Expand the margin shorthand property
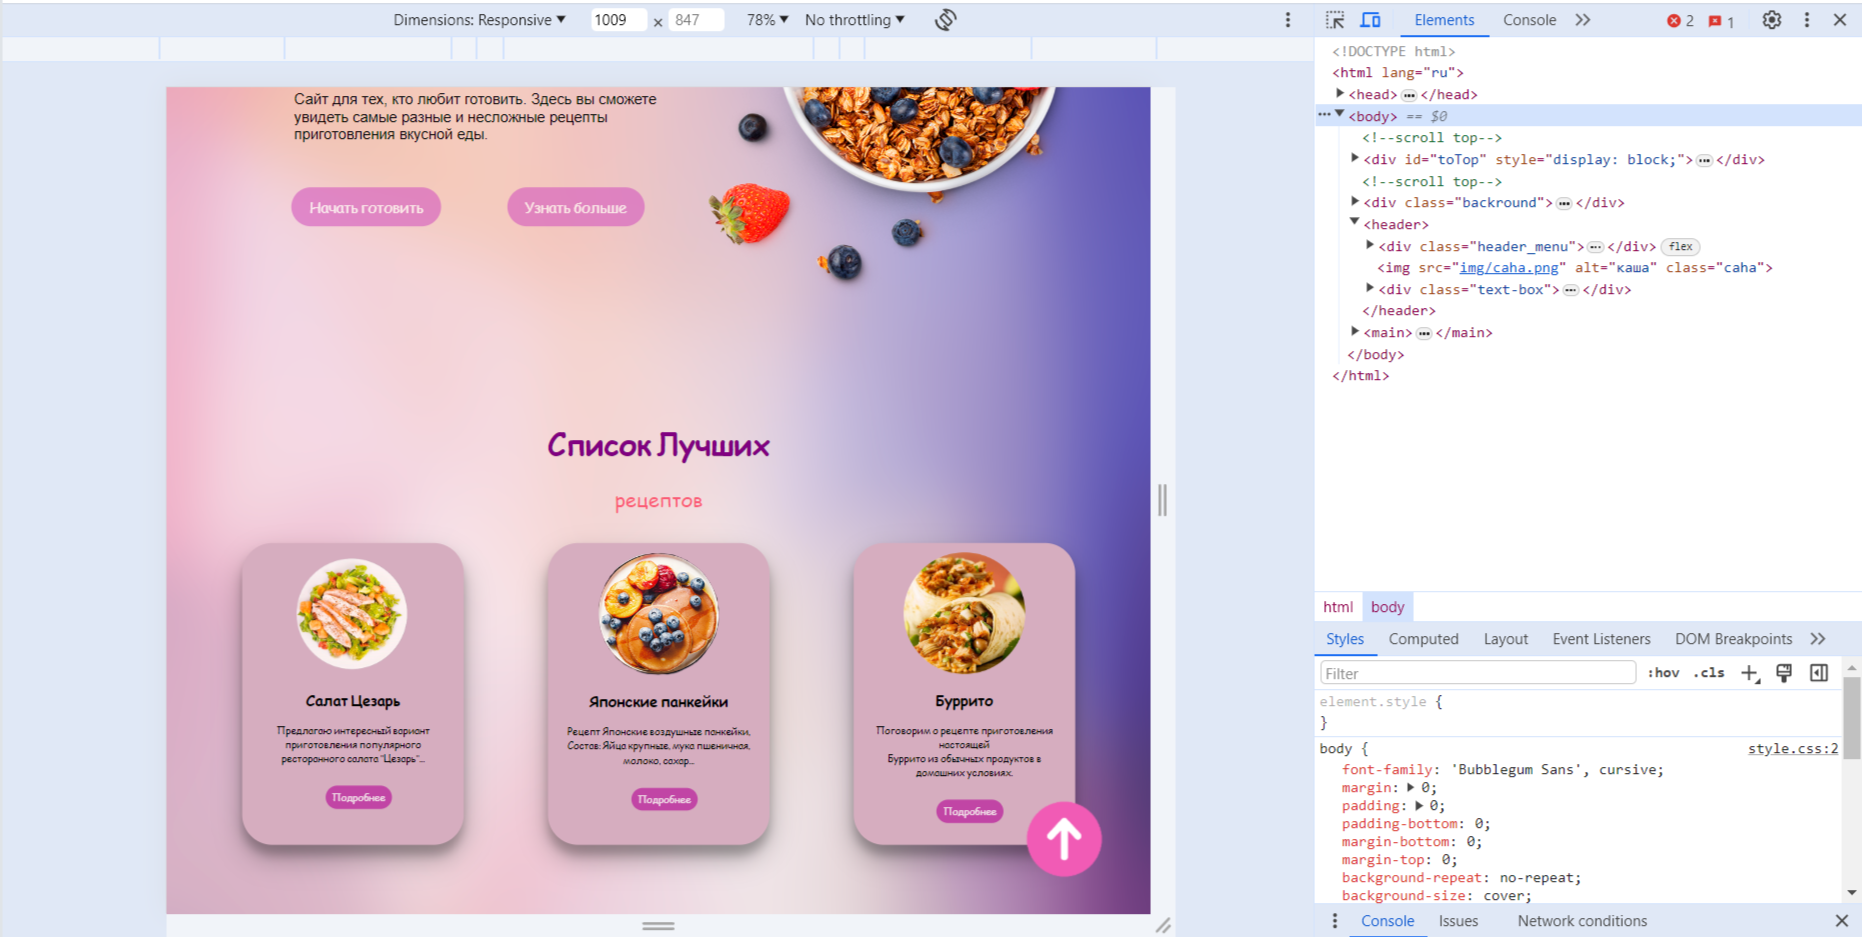The height and width of the screenshot is (937, 1862). tap(1411, 788)
